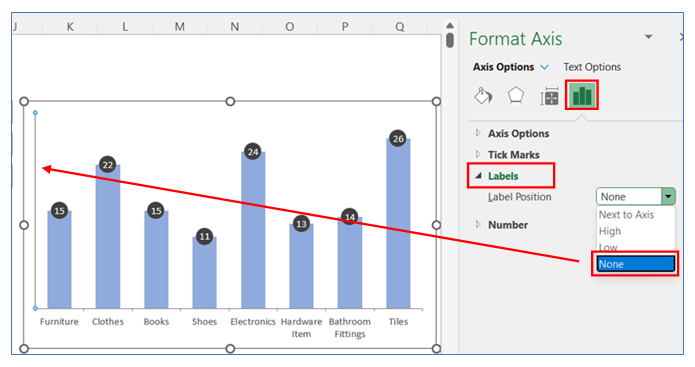This screenshot has height=367, width=695.
Task: Select column O header
Action: 289,27
